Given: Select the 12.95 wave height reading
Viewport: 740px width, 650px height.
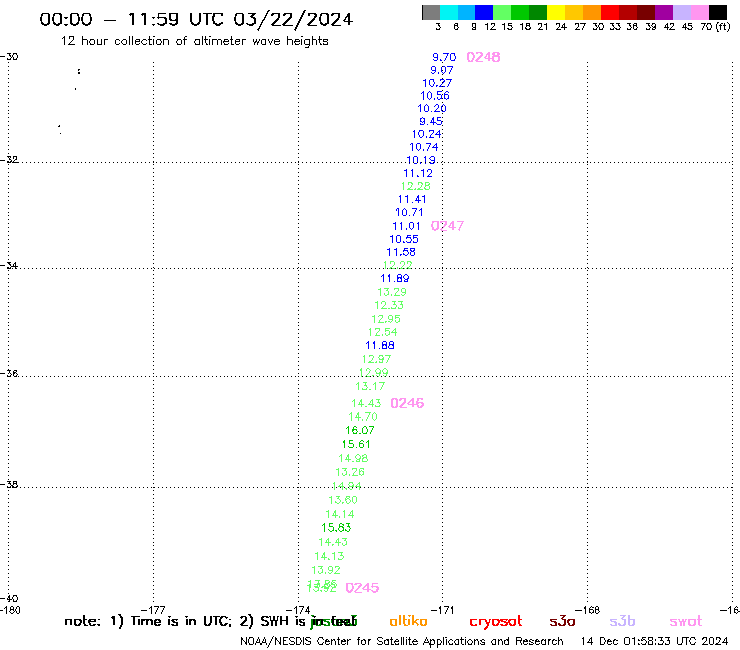Looking at the screenshot, I should point(386,319).
